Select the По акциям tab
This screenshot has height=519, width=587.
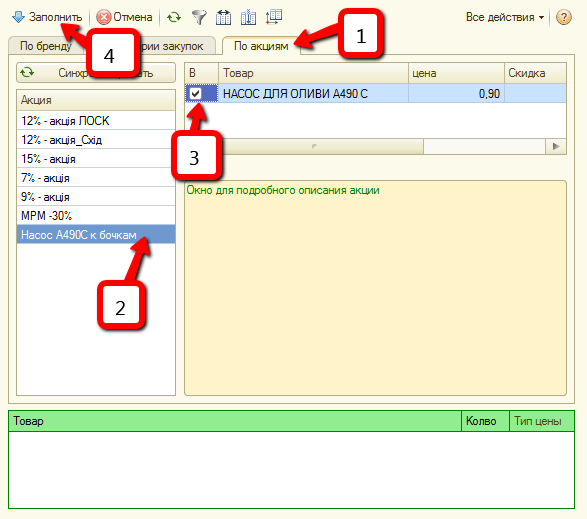coord(261,46)
